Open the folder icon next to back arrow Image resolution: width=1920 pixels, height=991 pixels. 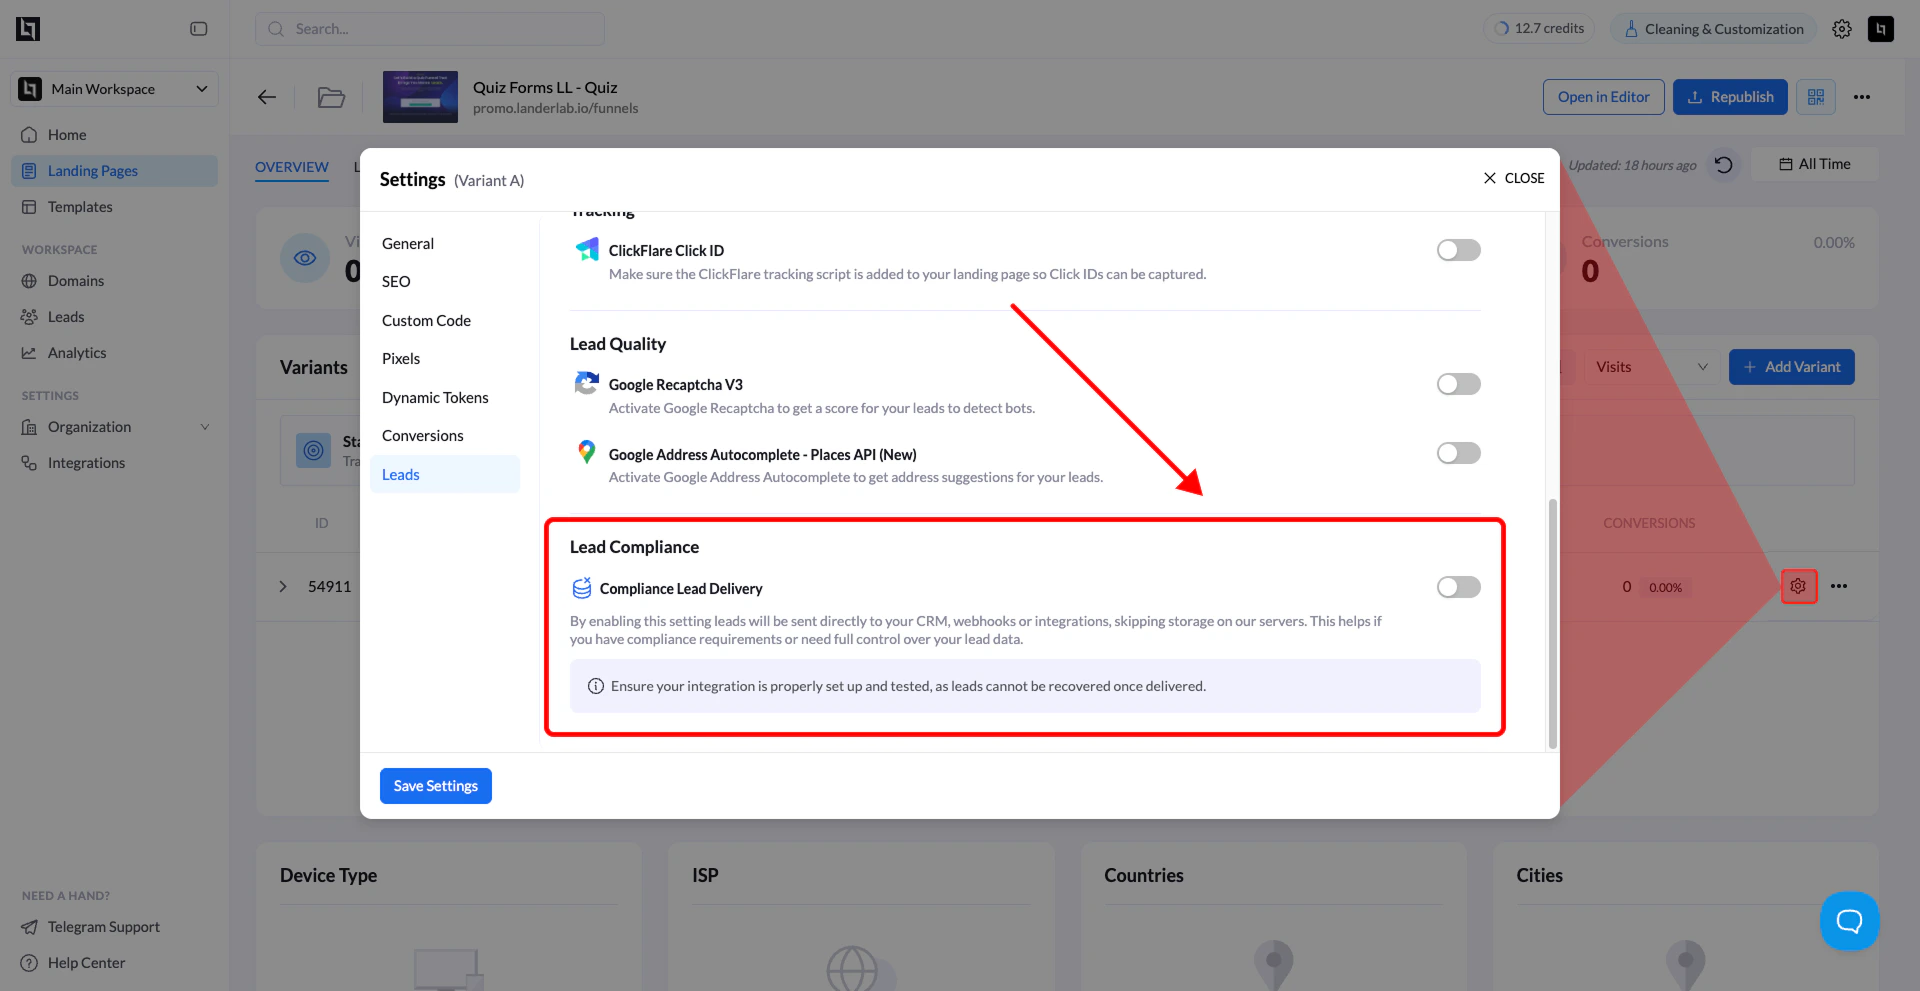331,97
